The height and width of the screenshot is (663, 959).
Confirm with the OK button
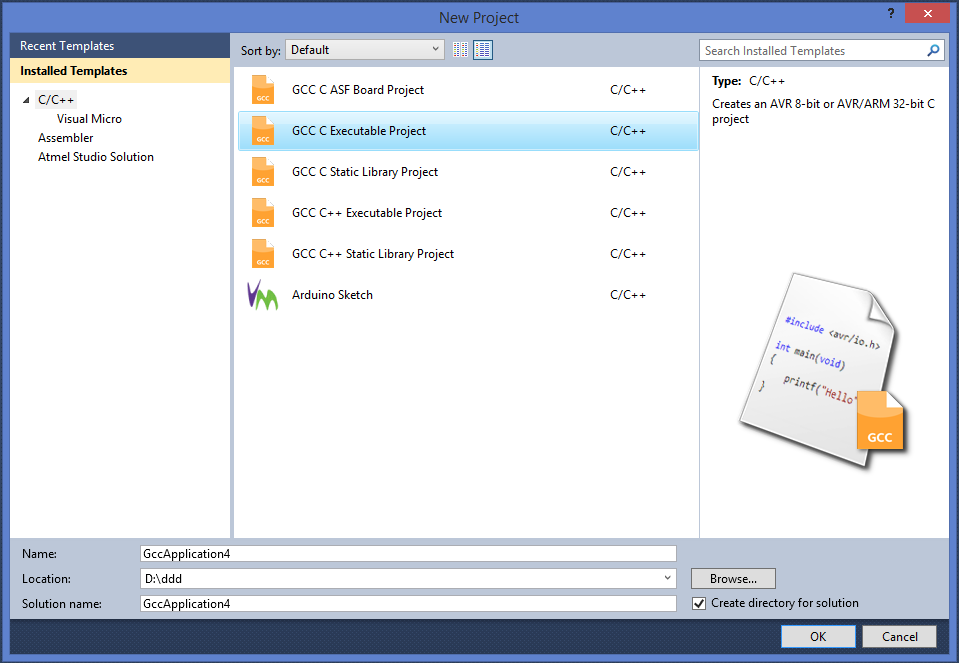coord(818,637)
